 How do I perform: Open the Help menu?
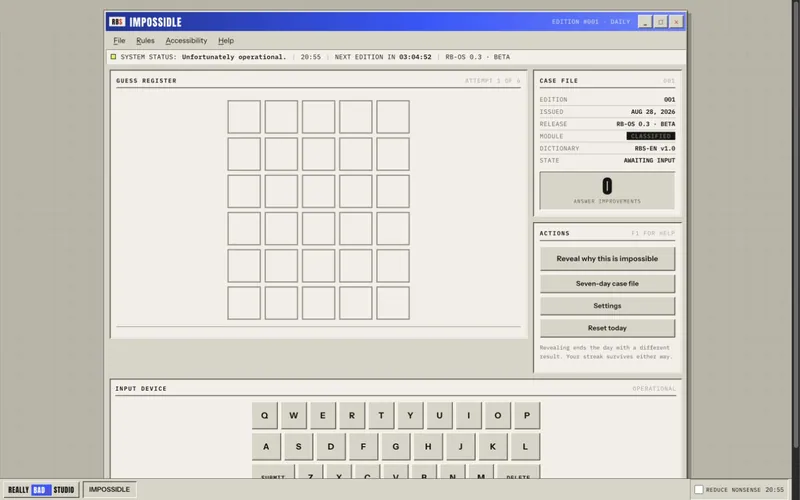point(226,40)
